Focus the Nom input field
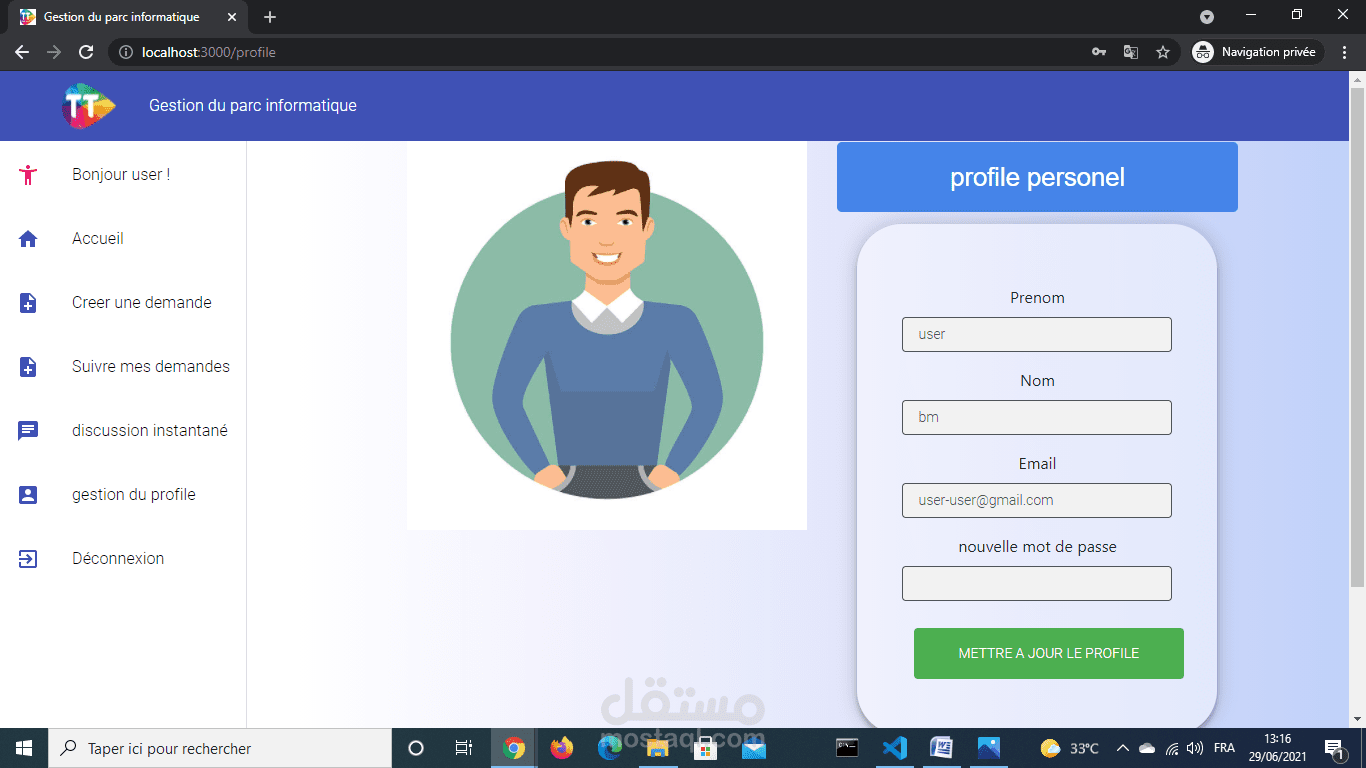The width and height of the screenshot is (1366, 768). 1037,417
